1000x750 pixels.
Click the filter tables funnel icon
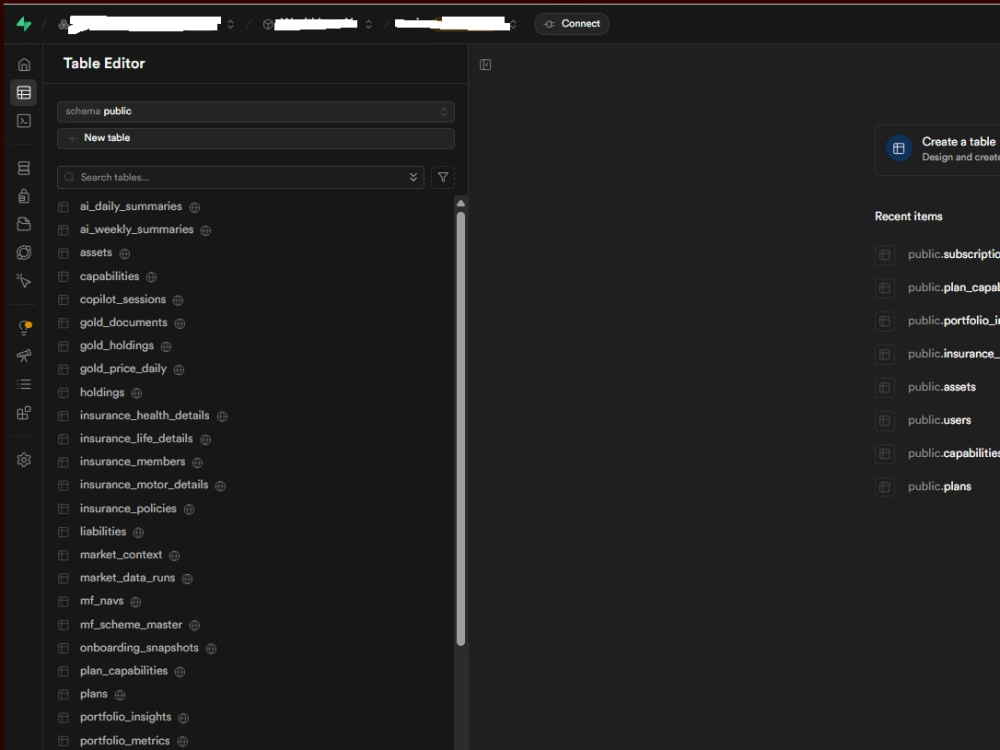[x=443, y=177]
